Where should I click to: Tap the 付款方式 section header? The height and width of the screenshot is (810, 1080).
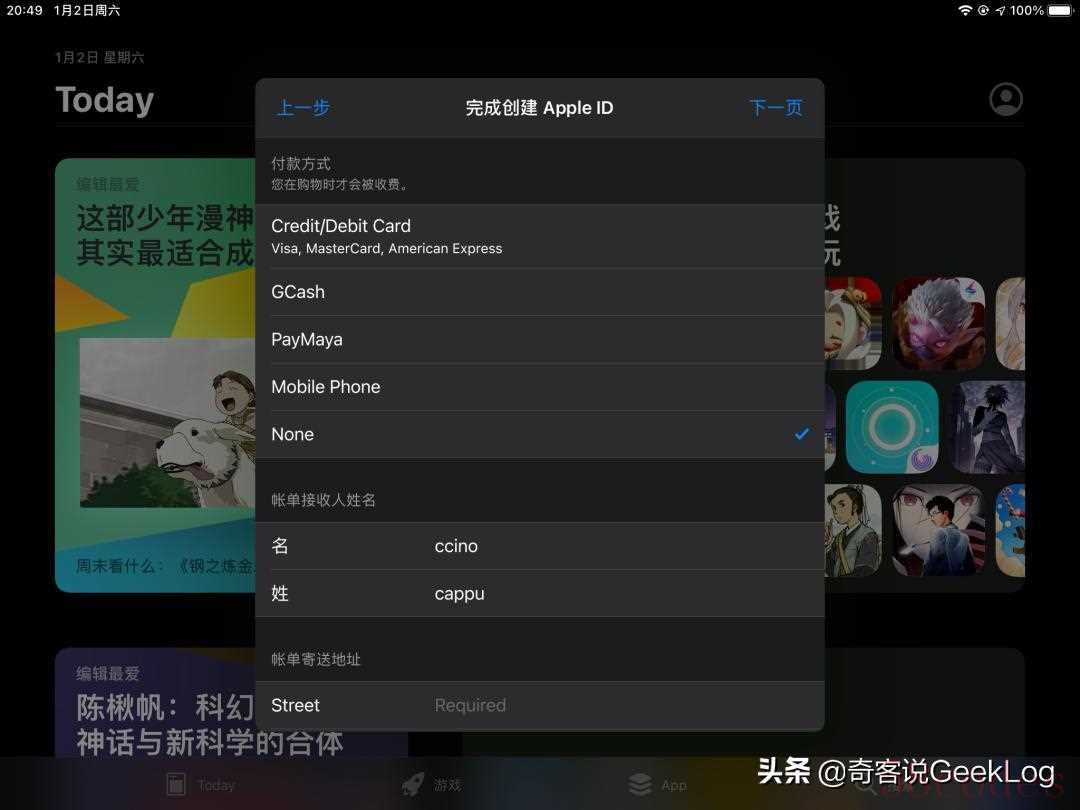pos(301,164)
